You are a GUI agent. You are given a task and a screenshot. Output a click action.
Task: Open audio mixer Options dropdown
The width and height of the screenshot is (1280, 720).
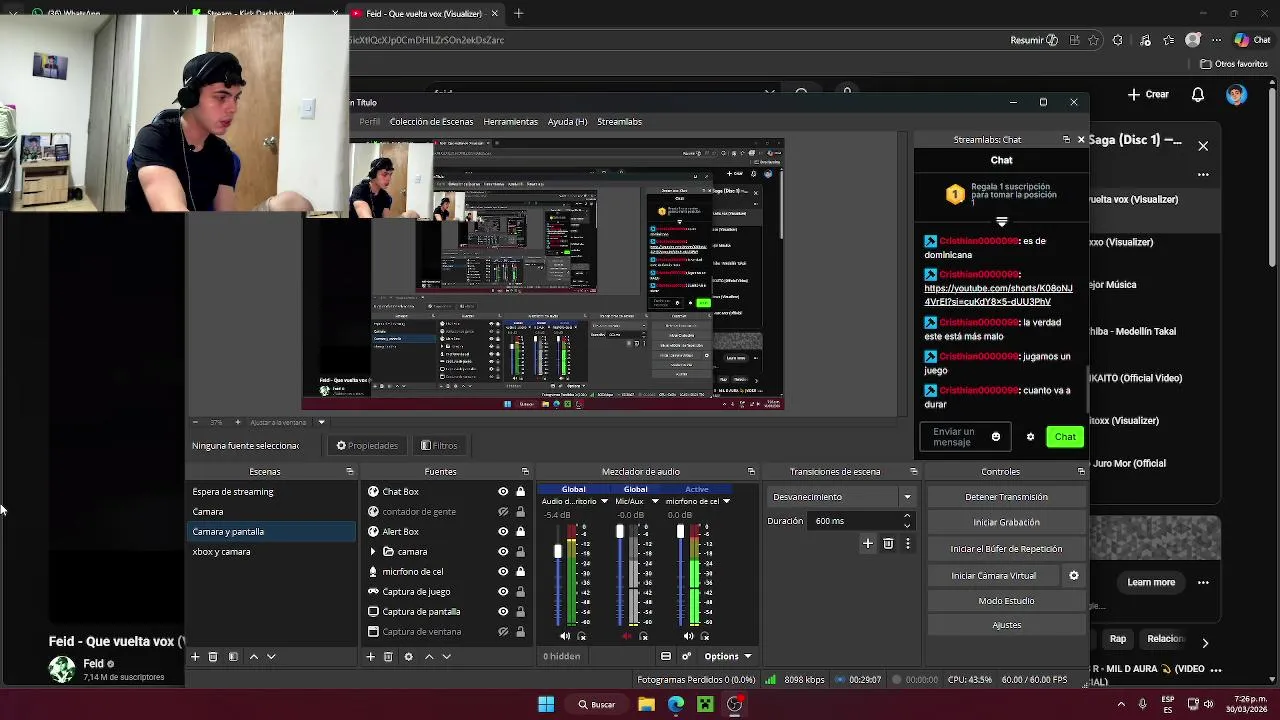pyautogui.click(x=727, y=656)
